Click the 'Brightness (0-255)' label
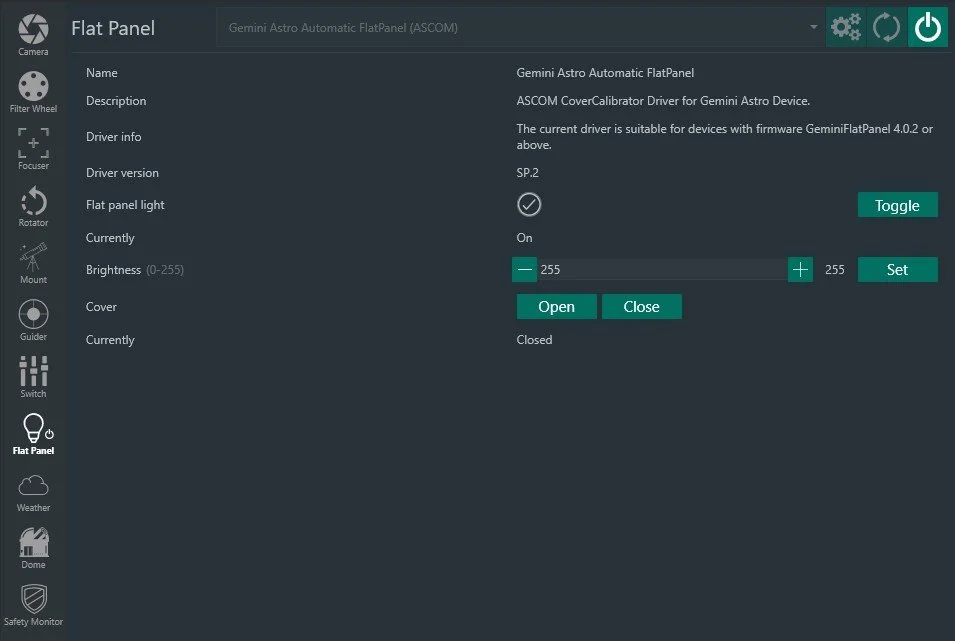 [135, 269]
